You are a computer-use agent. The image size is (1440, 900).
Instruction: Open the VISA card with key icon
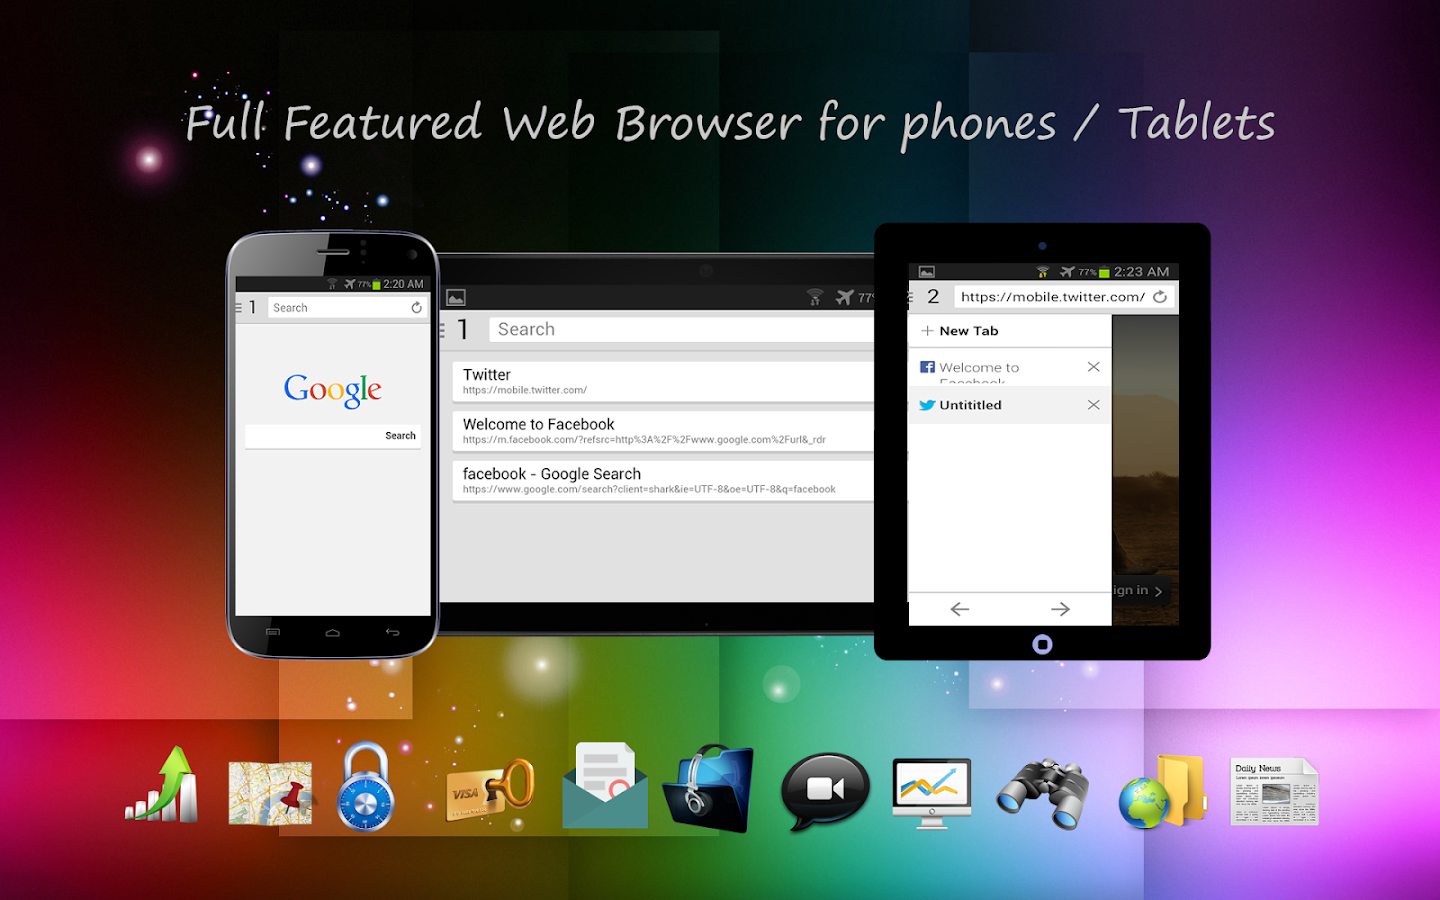490,790
